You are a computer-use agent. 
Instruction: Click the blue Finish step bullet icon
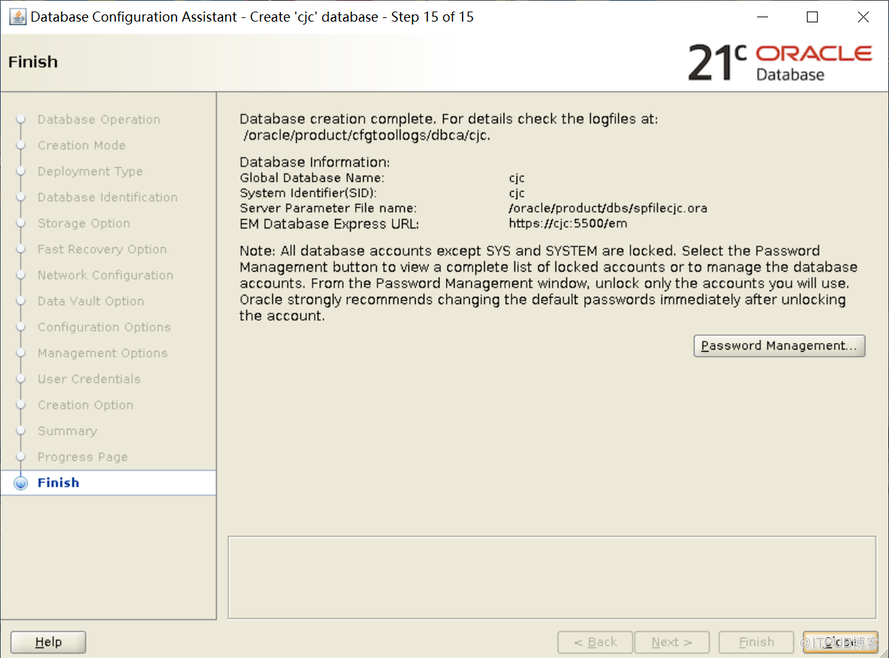21,483
